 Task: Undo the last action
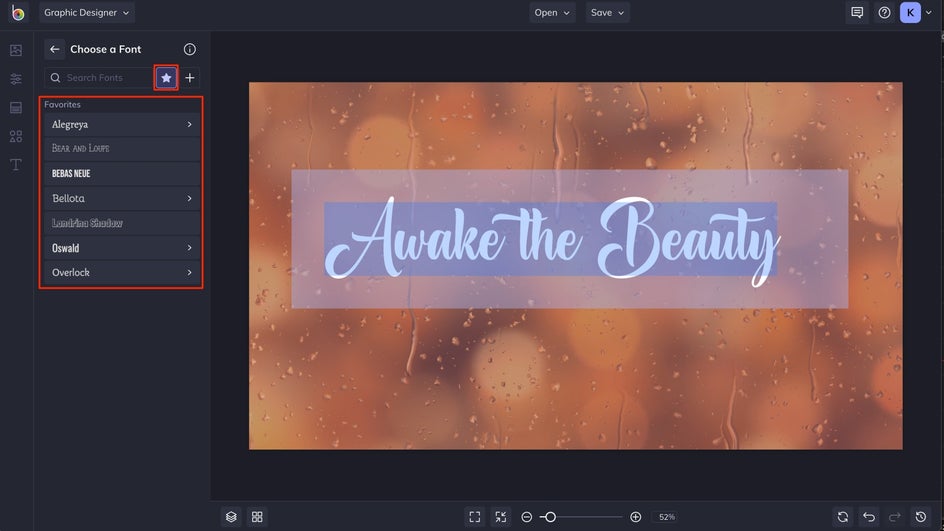coord(869,517)
